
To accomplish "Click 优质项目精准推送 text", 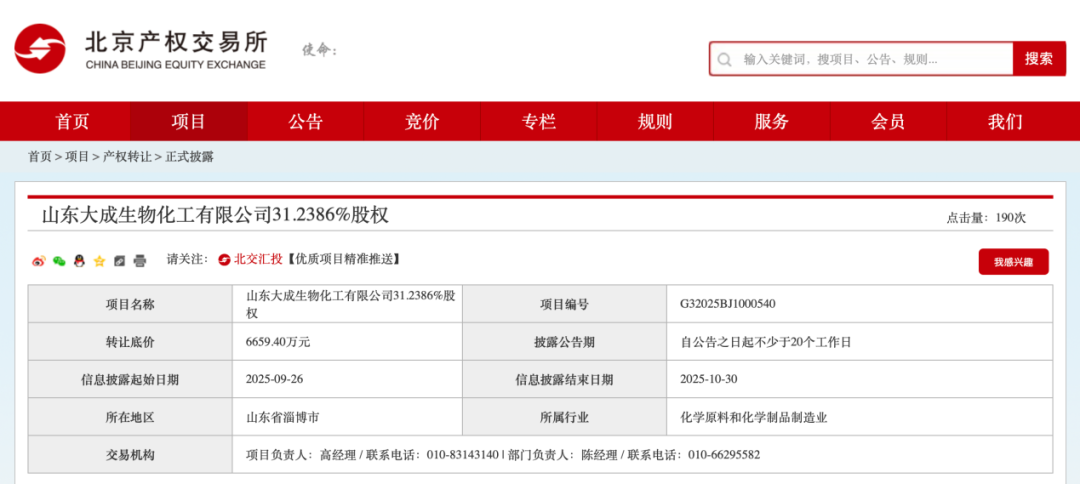I will click(344, 260).
